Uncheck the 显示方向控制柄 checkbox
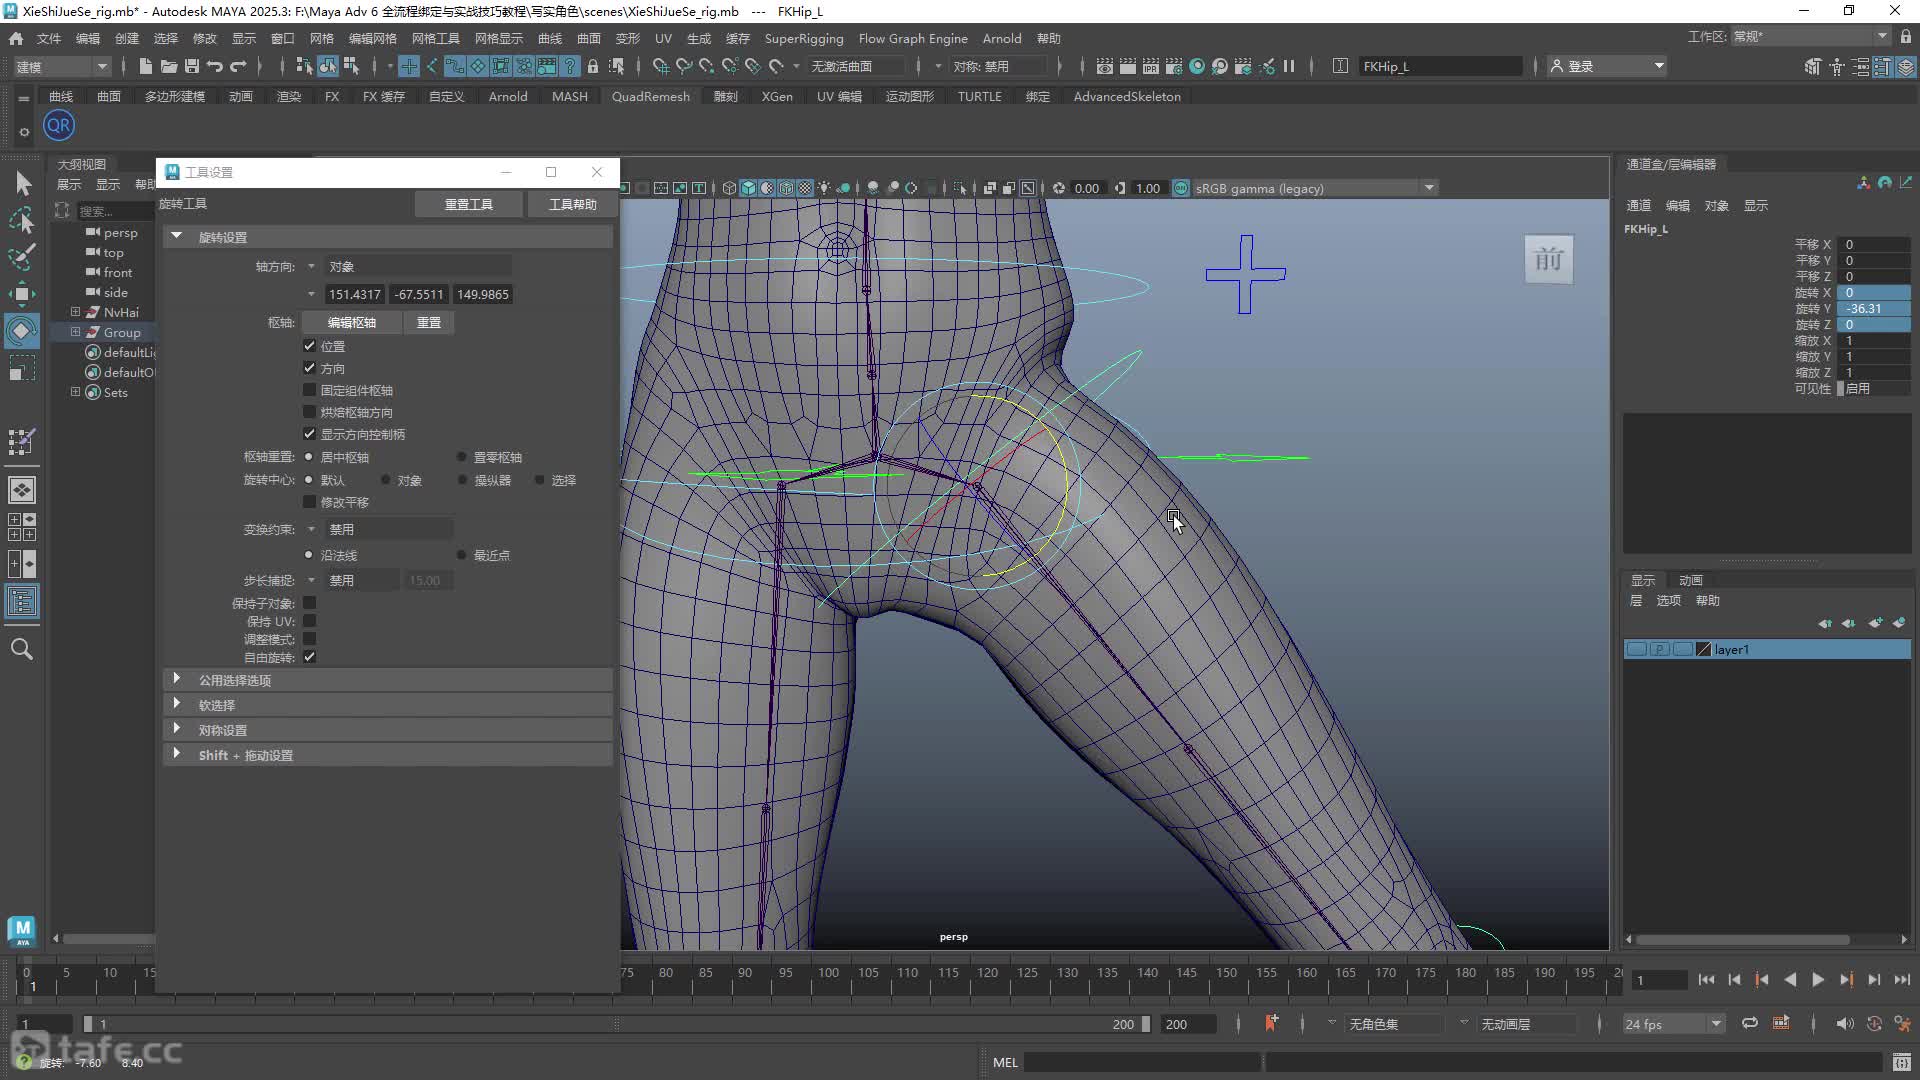The height and width of the screenshot is (1080, 1920). pos(310,434)
